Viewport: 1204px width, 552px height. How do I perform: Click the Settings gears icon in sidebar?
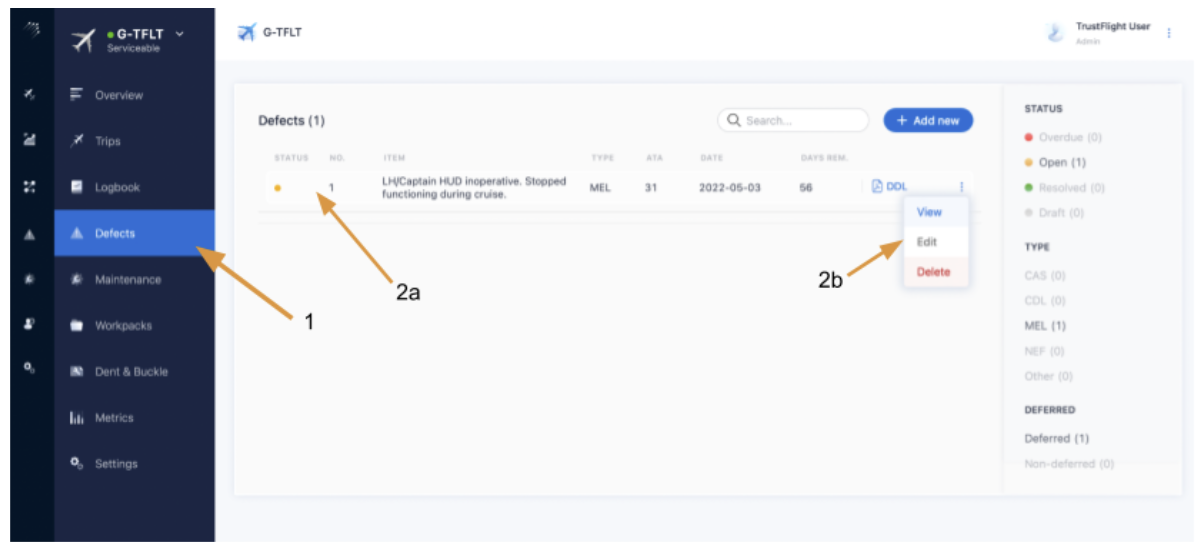[x=76, y=464]
